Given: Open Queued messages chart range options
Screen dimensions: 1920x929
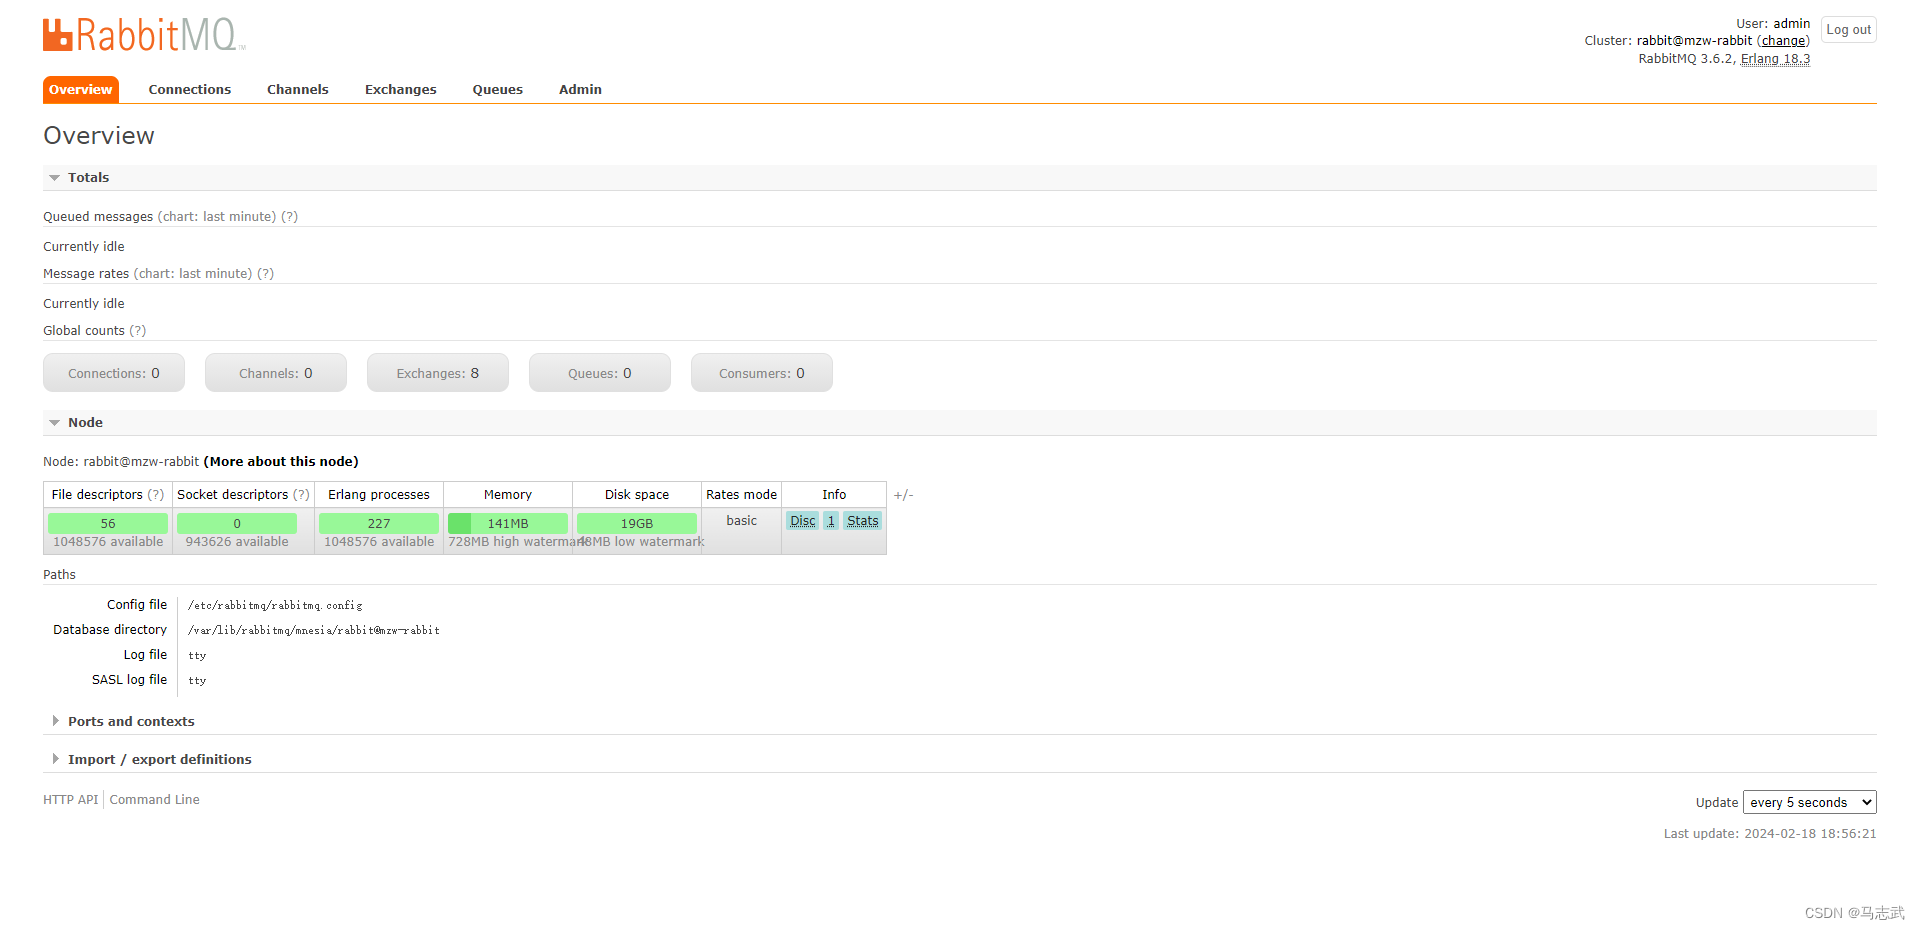Looking at the screenshot, I should point(217,217).
